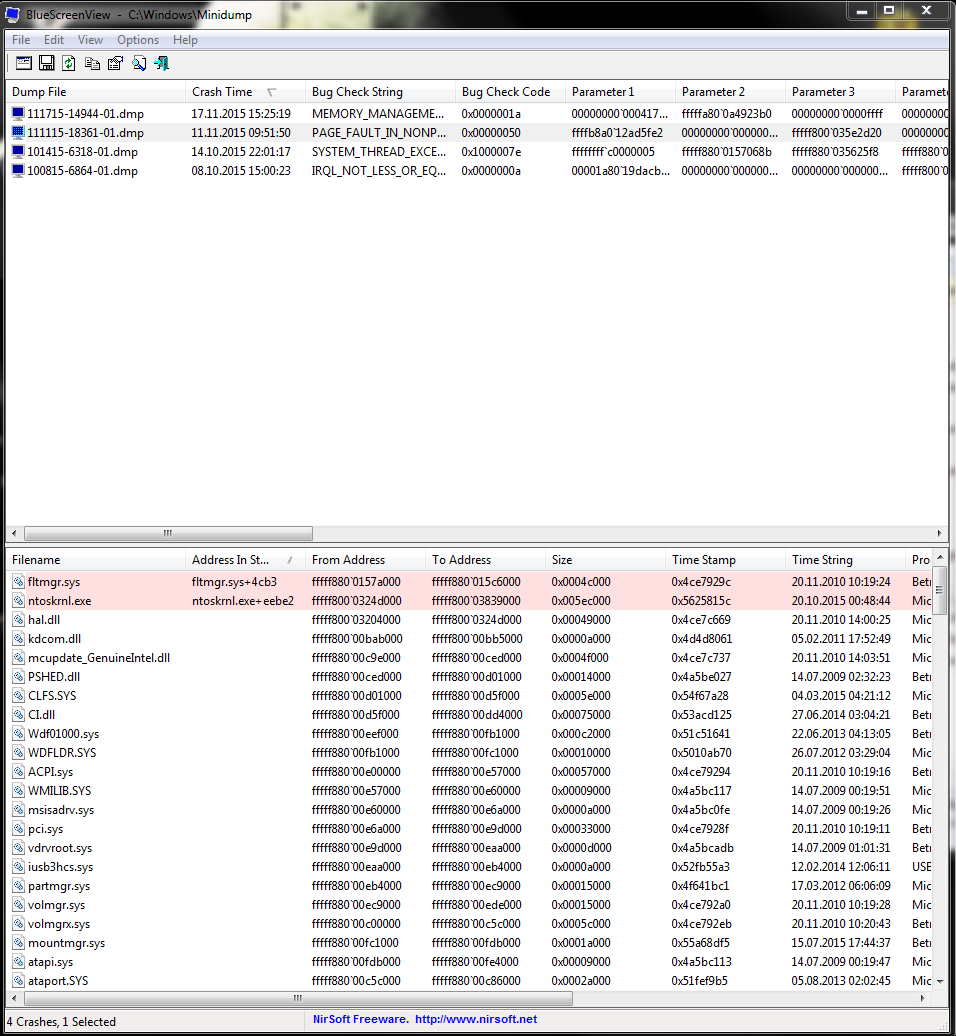Click the '4 Crashes, 1 Selected' status text

(61, 1022)
